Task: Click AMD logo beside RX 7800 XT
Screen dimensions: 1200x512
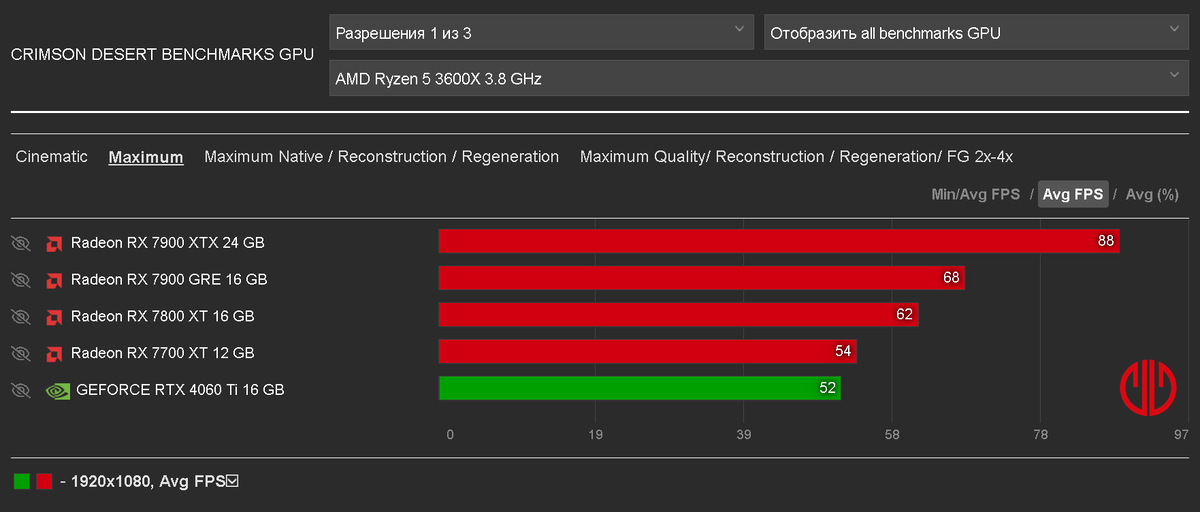Action: click(x=54, y=316)
